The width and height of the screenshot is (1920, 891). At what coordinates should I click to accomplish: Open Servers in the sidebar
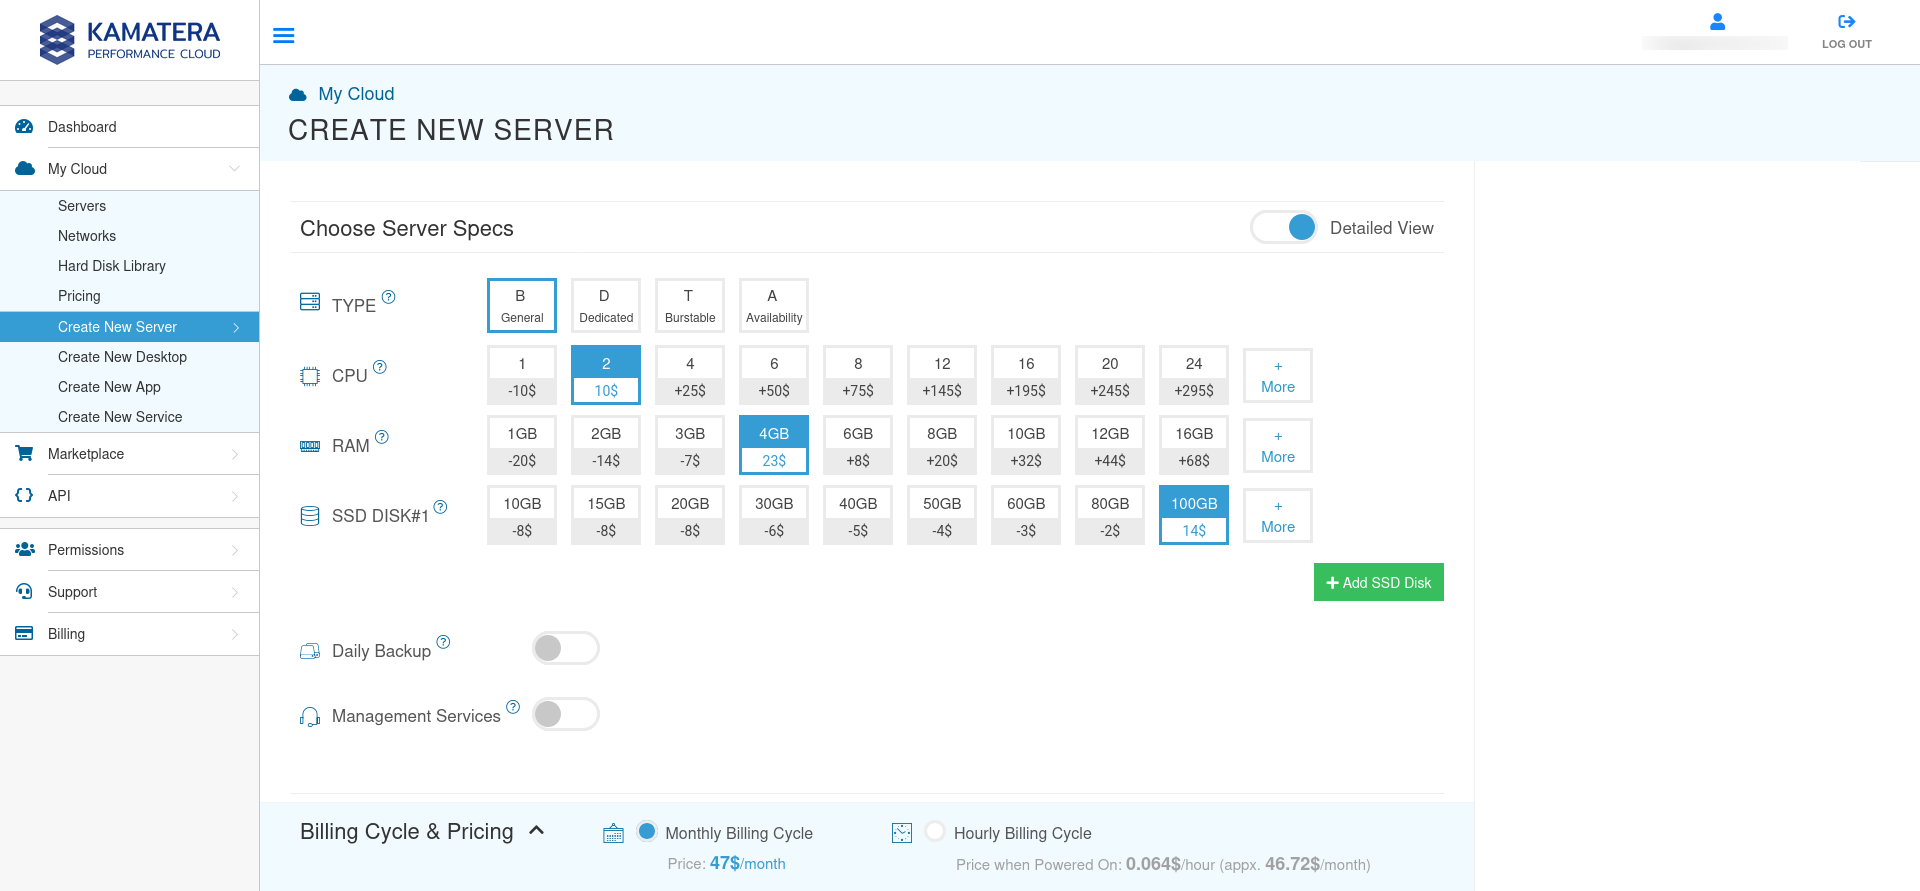[82, 206]
